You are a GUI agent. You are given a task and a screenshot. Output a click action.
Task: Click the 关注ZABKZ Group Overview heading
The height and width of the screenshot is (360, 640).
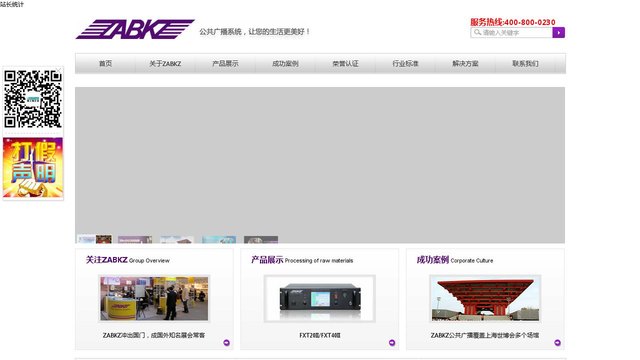pyautogui.click(x=128, y=260)
